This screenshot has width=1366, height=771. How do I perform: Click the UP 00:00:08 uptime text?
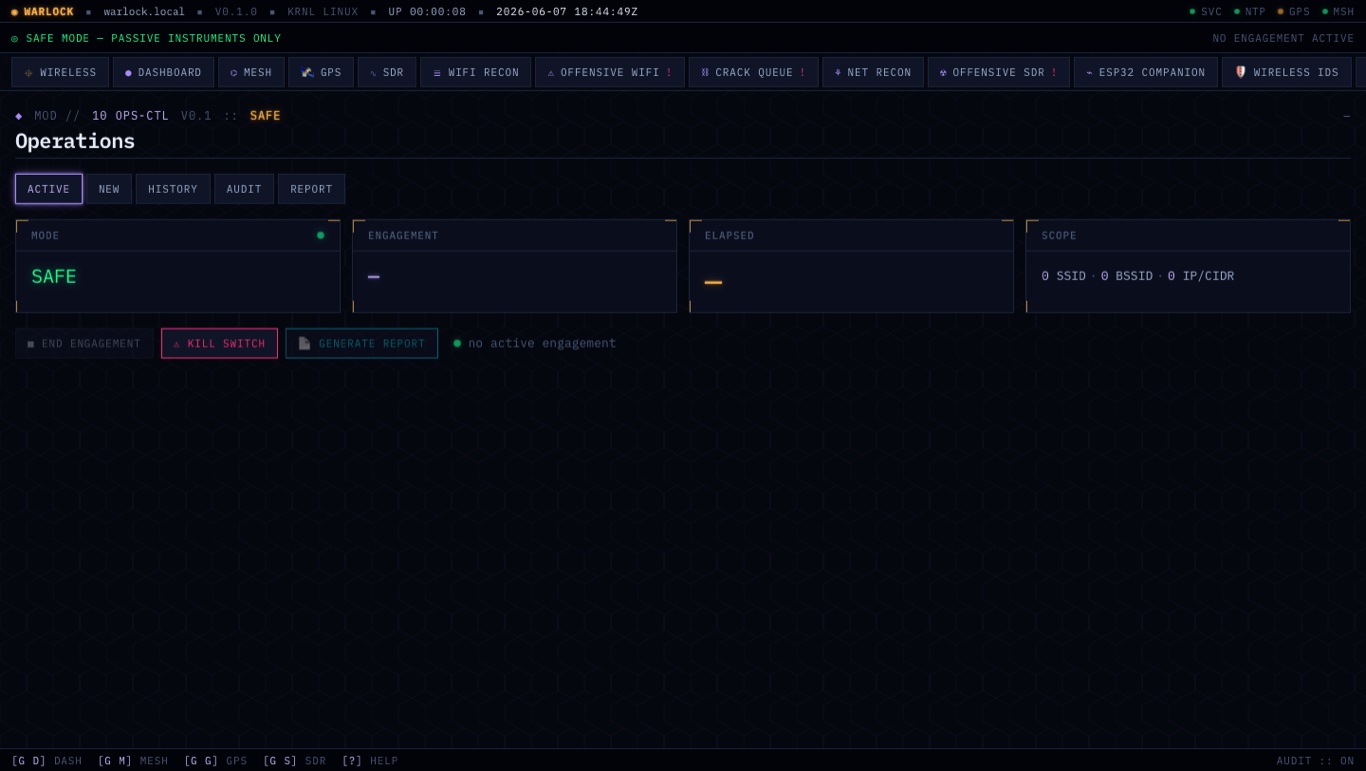pos(427,12)
